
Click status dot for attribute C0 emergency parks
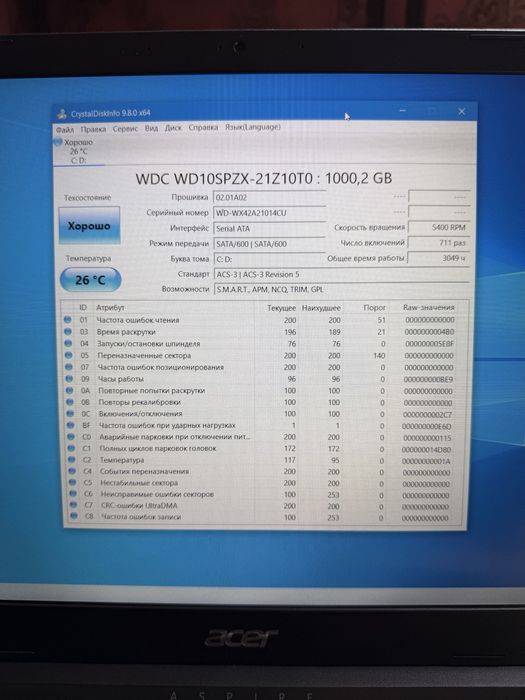[x=71, y=437]
